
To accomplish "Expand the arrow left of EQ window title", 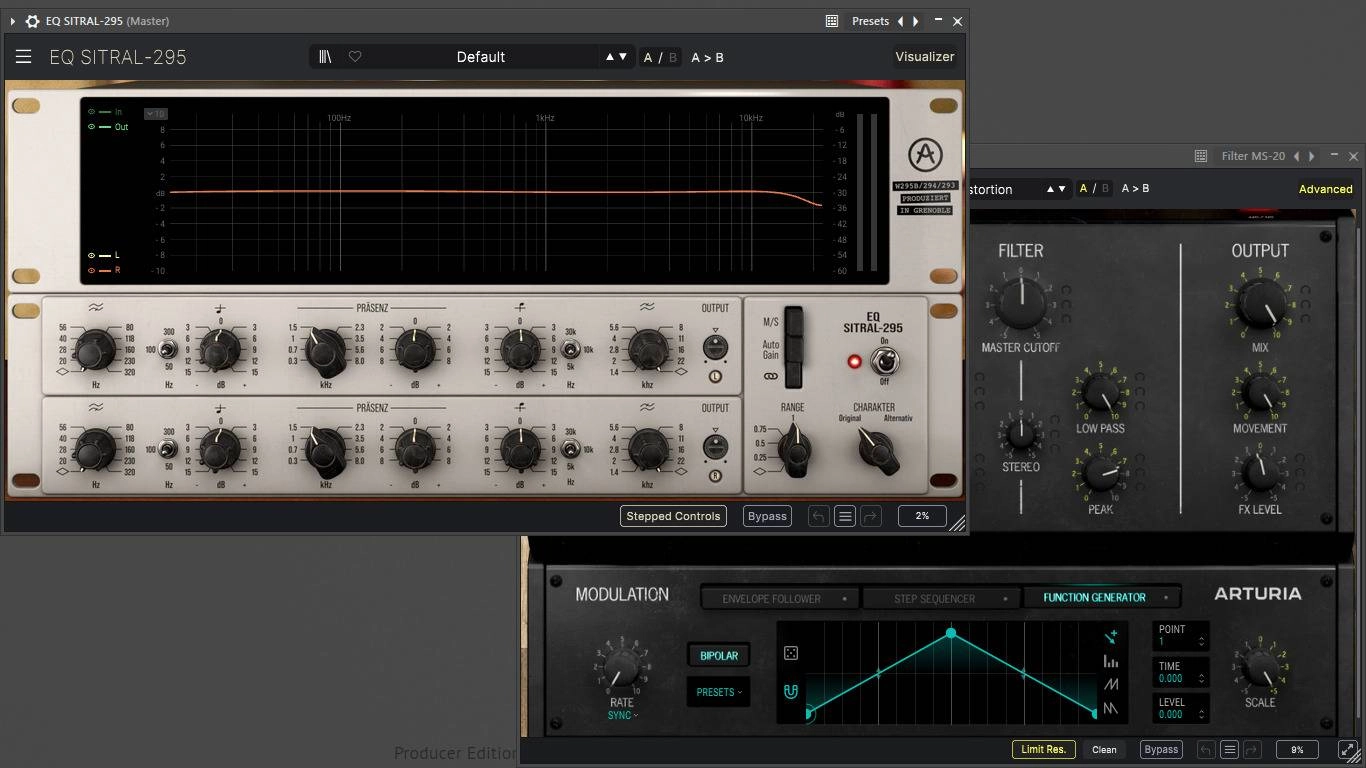I will (12, 21).
